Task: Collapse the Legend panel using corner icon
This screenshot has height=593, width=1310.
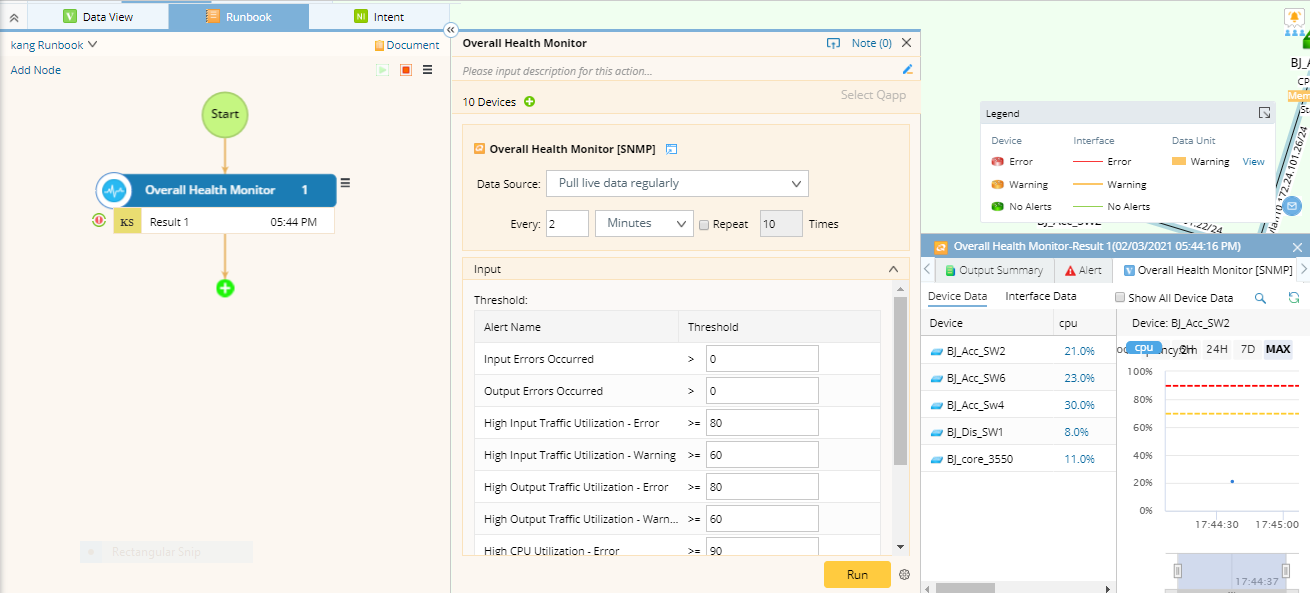Action: click(x=1264, y=114)
